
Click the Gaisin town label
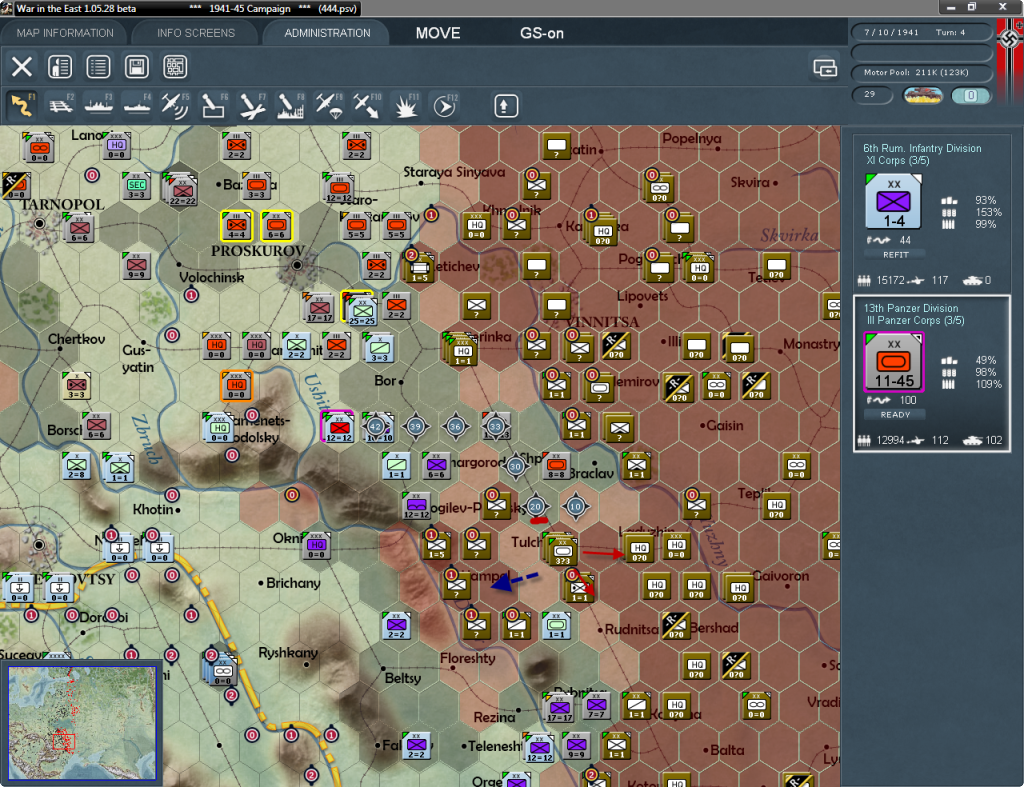[725, 426]
